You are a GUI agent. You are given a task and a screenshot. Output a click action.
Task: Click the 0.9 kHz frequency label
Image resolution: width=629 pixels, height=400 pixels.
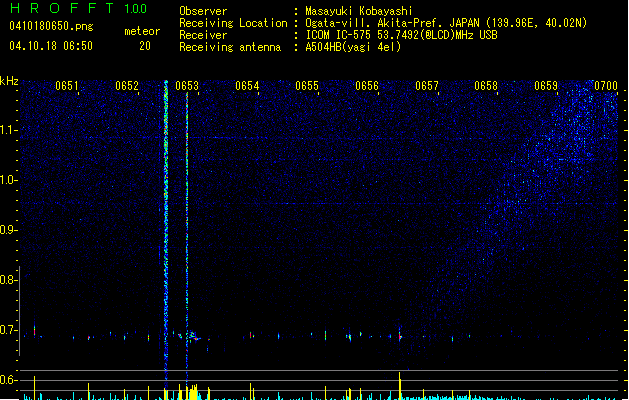(x=8, y=230)
